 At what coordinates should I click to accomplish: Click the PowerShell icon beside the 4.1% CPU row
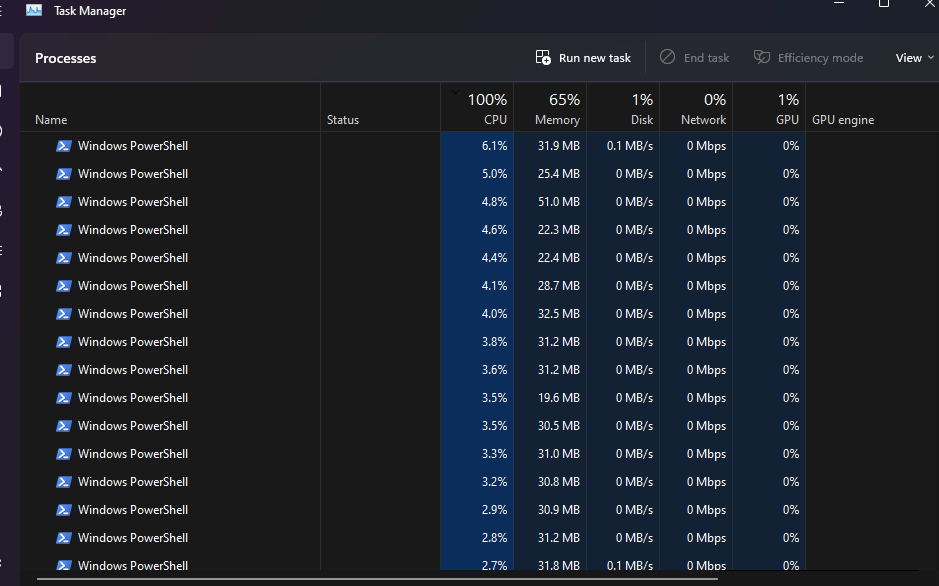[x=64, y=286]
